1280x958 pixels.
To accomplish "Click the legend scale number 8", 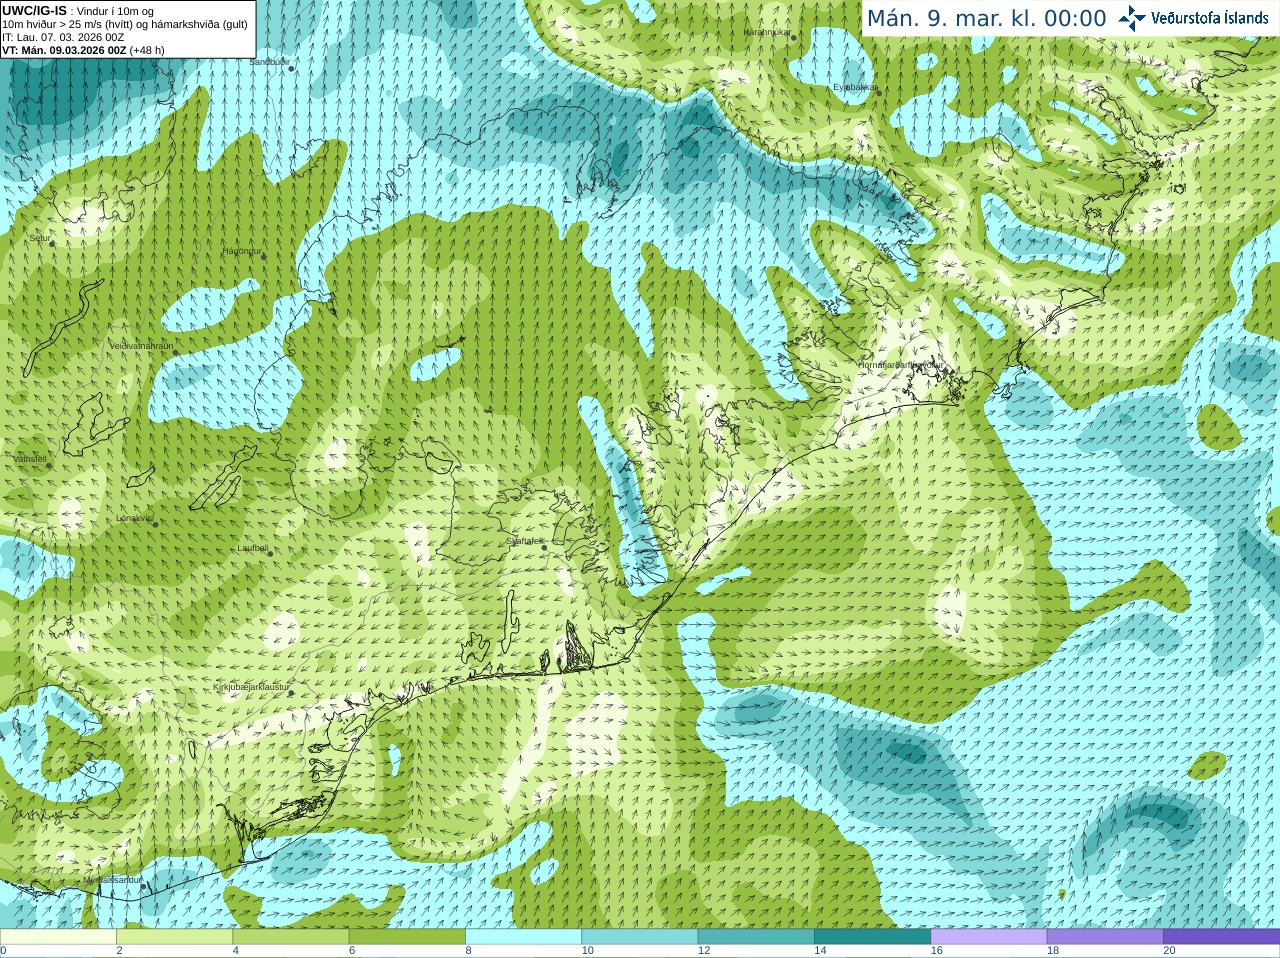I will coord(468,951).
